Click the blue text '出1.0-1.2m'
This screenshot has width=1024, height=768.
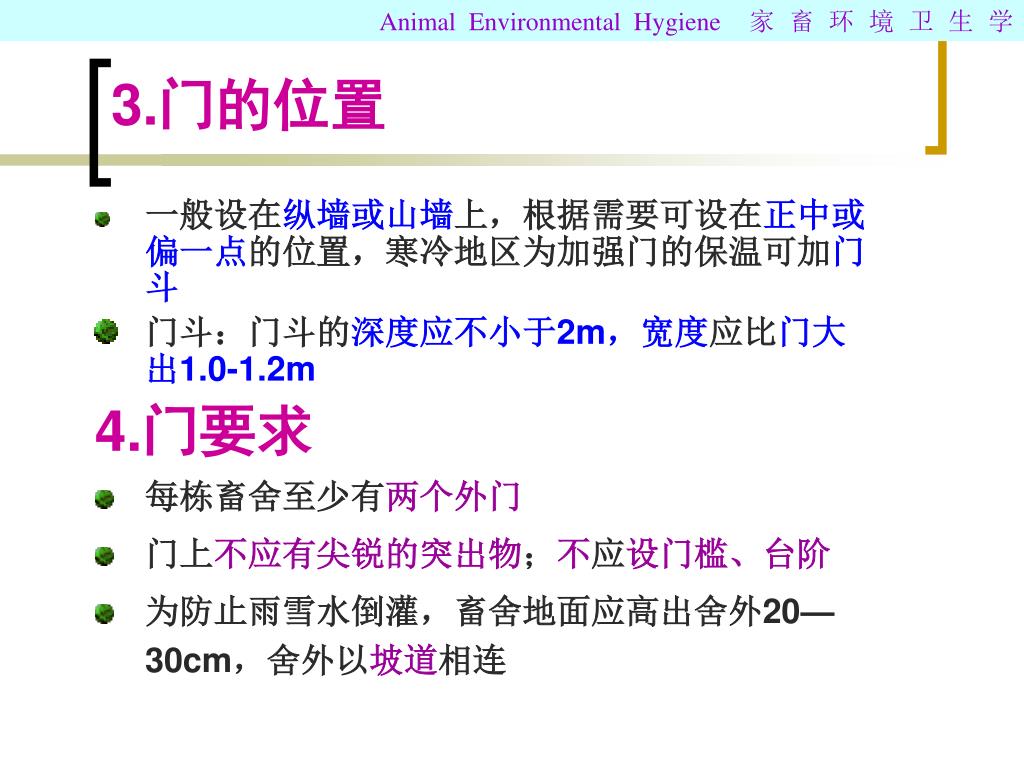[231, 370]
